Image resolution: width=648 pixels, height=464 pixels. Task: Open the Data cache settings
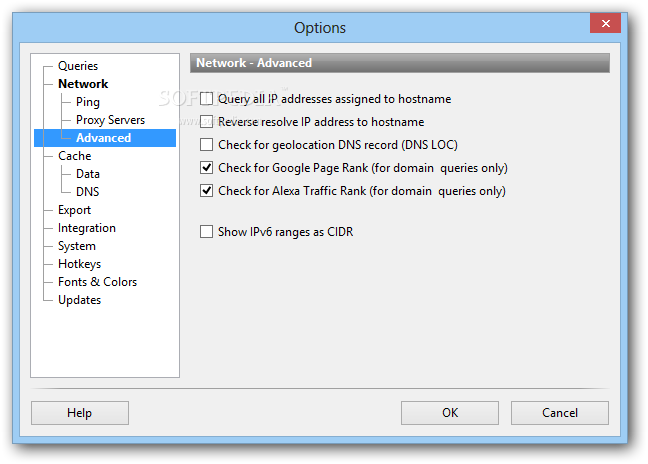click(x=88, y=174)
